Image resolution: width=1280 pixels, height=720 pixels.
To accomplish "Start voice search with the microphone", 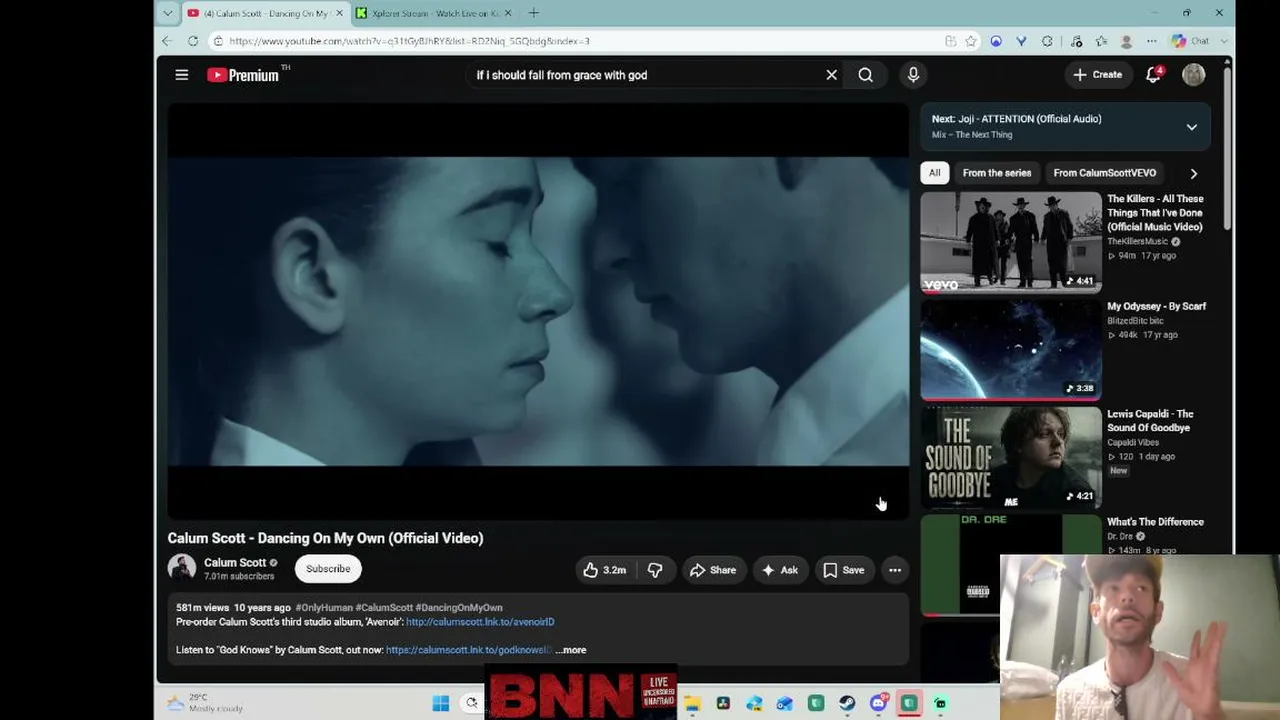I will [x=913, y=75].
